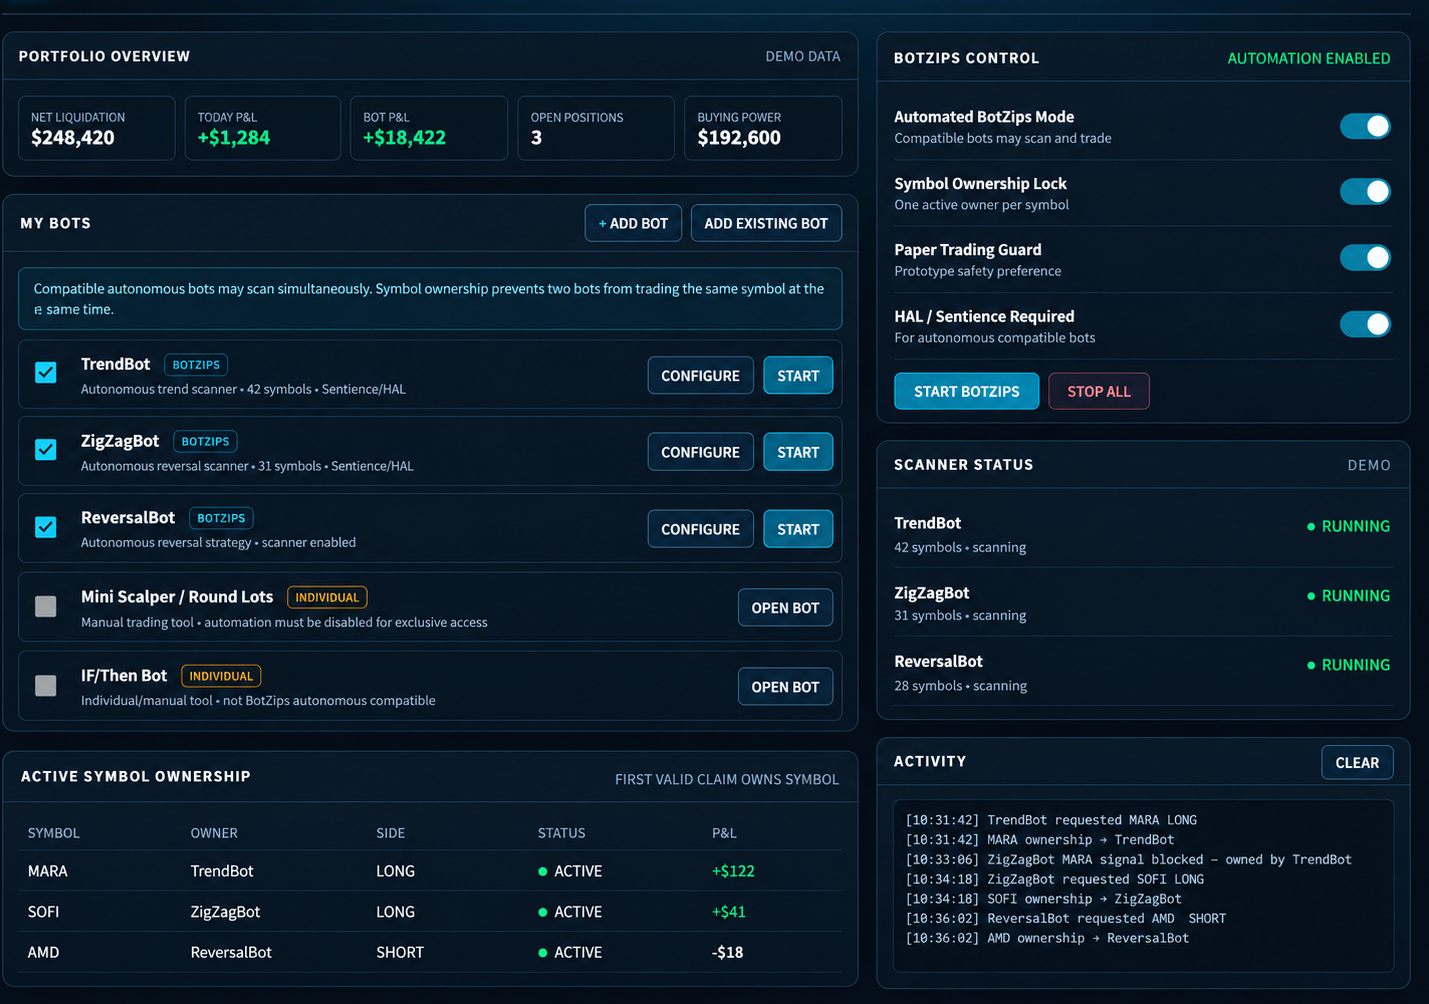1429x1004 pixels.
Task: Click the AMD symbol in ownership table
Action: click(x=43, y=952)
